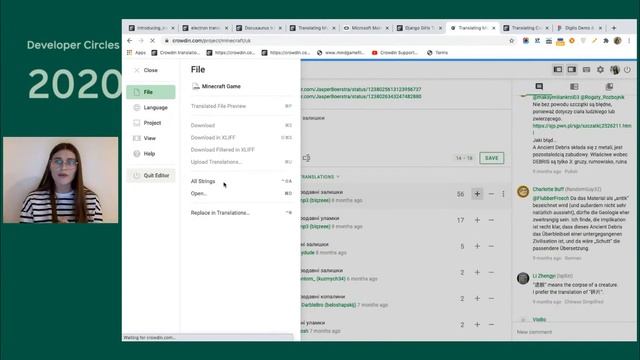The image size is (640, 360).
Task: Open the Language menu section
Action: tap(151, 107)
